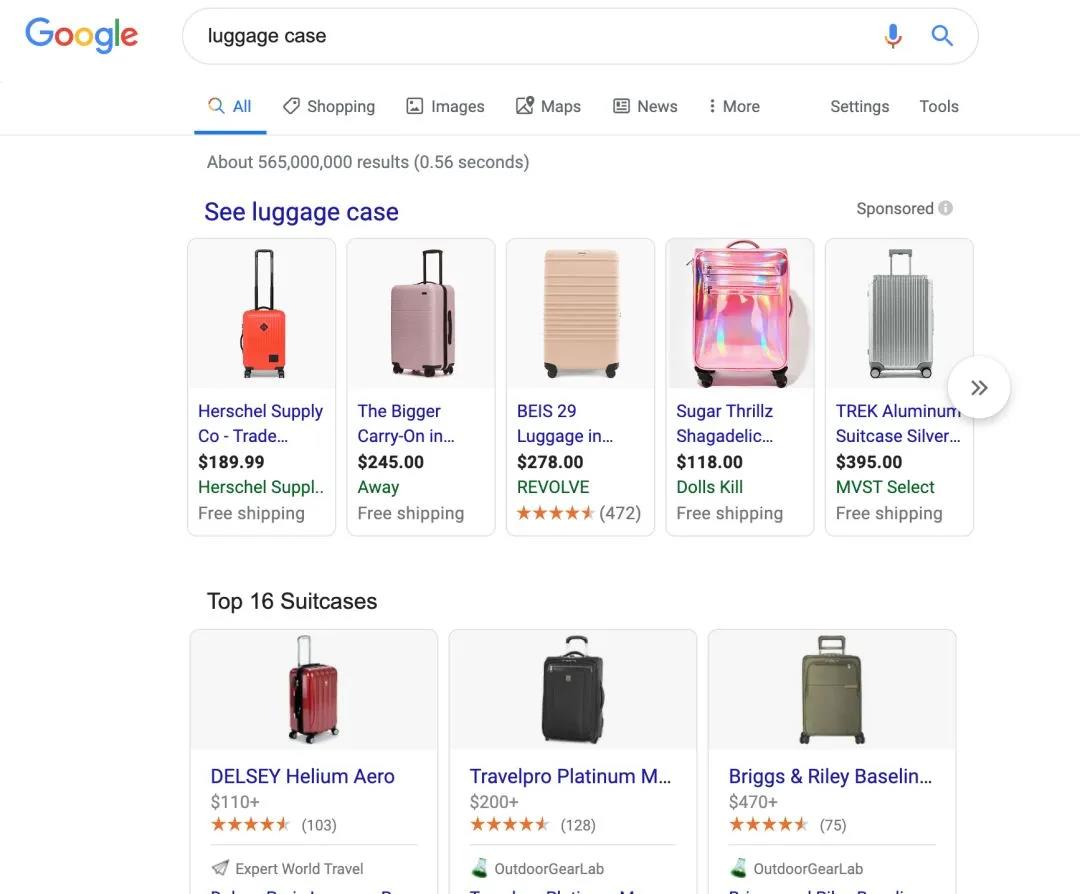Switch to the Images tab

pyautogui.click(x=445, y=106)
